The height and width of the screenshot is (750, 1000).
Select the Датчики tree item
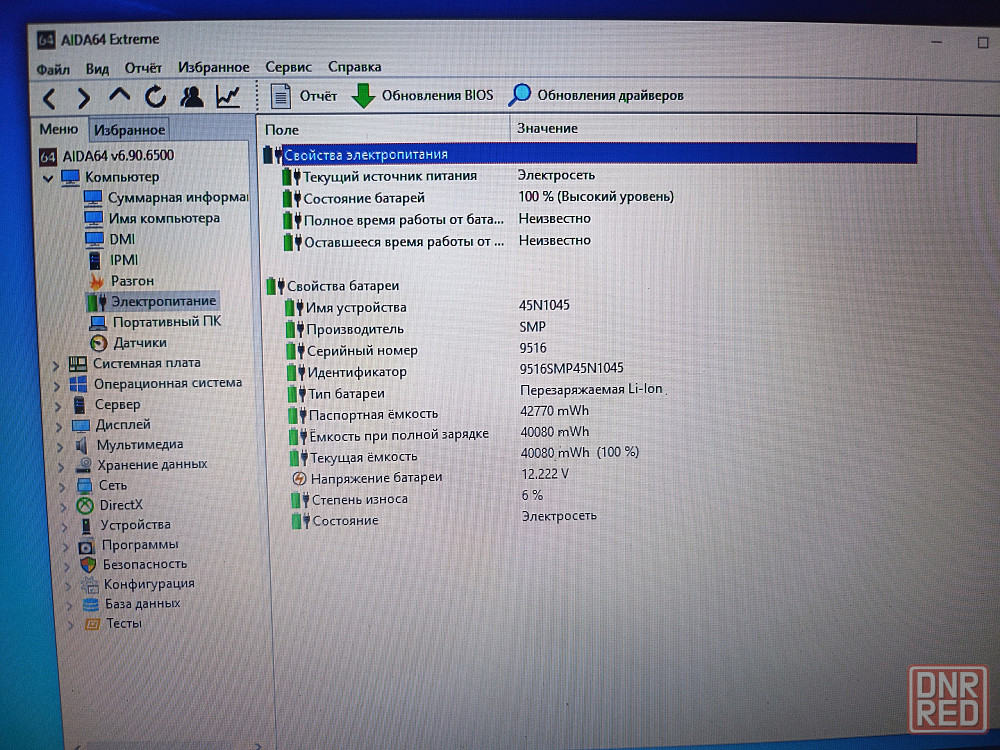128,343
